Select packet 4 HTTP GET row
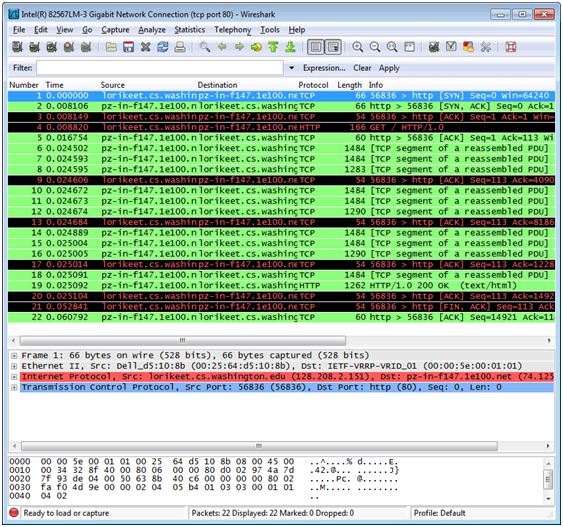The image size is (563, 527). point(281,127)
